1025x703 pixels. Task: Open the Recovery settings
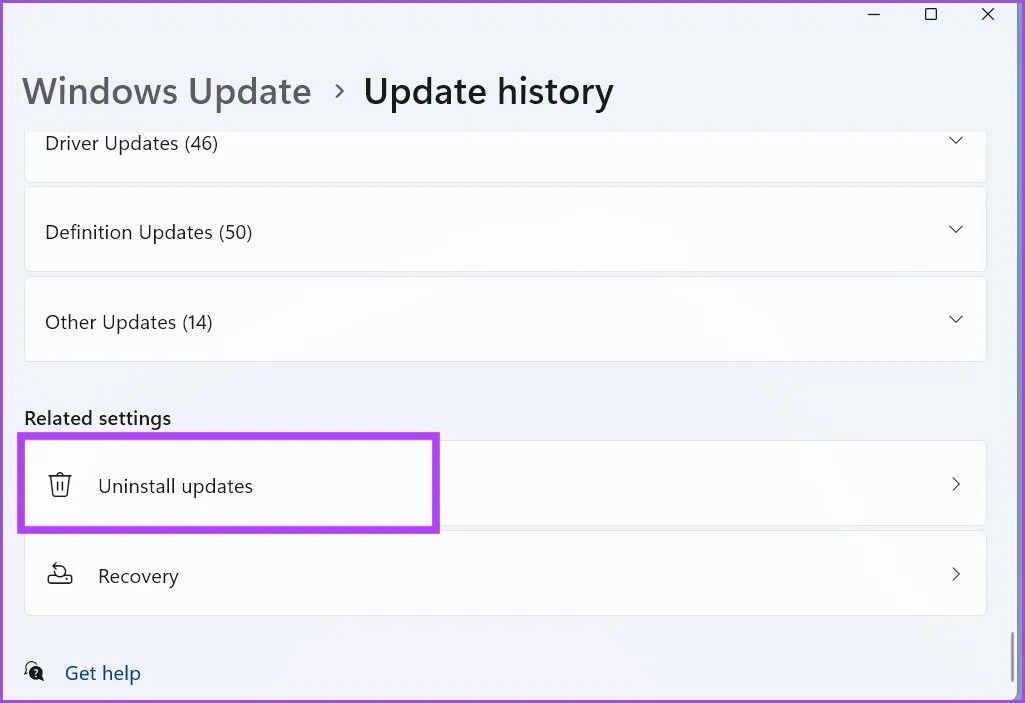(138, 576)
